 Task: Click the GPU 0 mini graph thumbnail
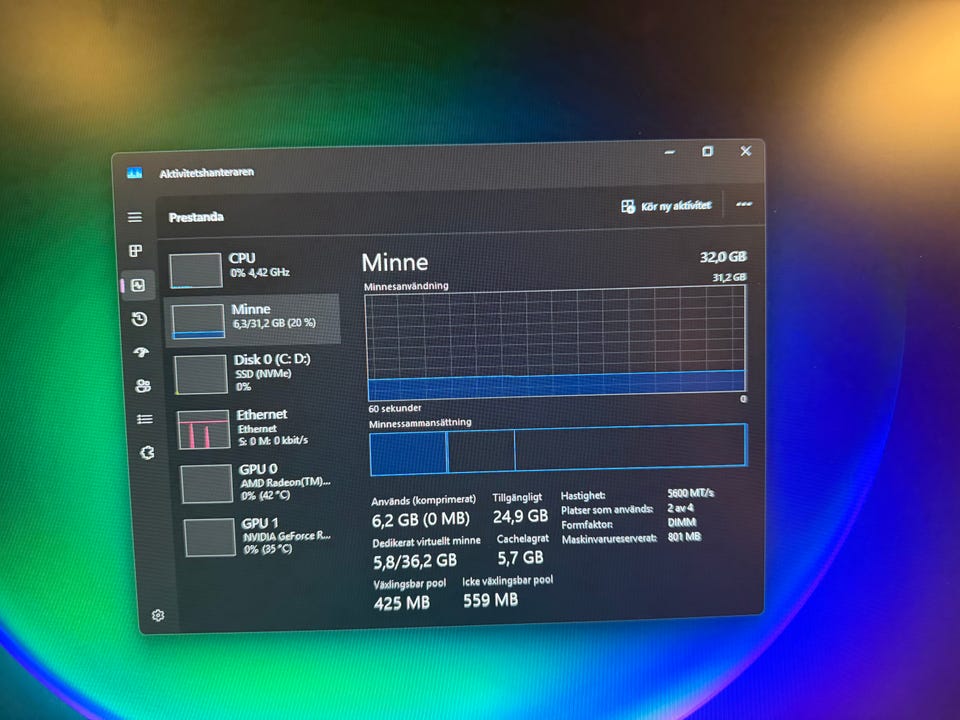click(x=206, y=484)
